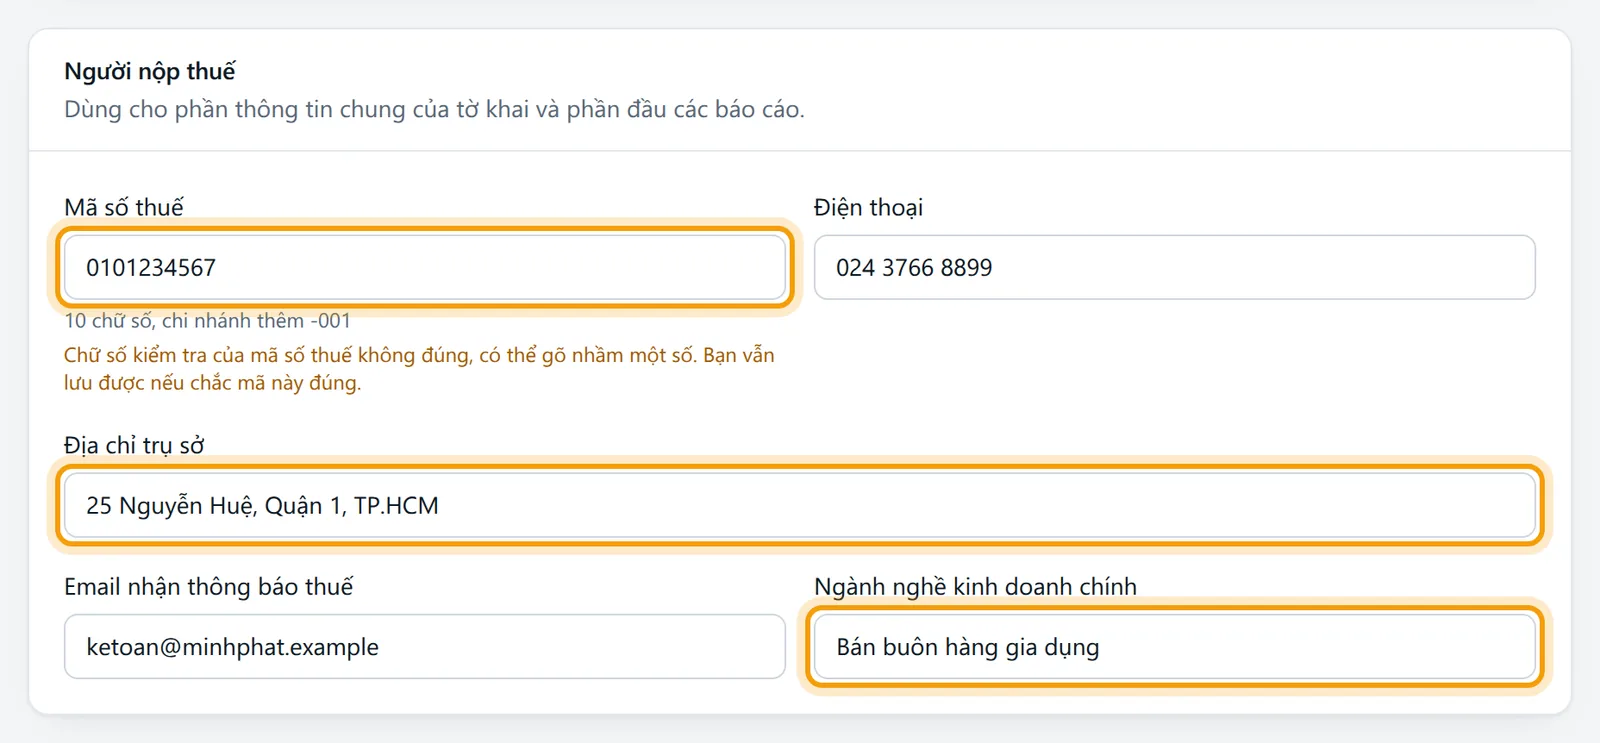
Task: Click the Mã số thuế input field
Action: [x=425, y=267]
